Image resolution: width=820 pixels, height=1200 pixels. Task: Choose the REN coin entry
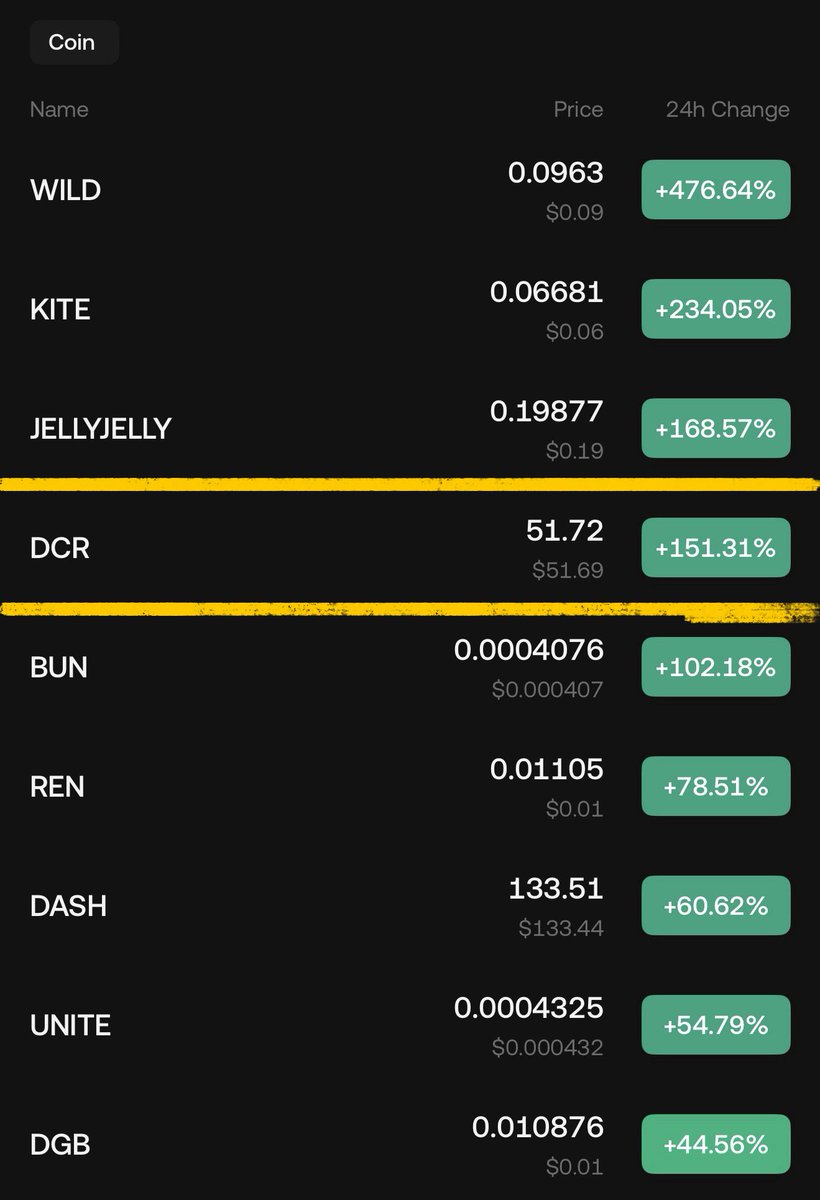coord(57,786)
